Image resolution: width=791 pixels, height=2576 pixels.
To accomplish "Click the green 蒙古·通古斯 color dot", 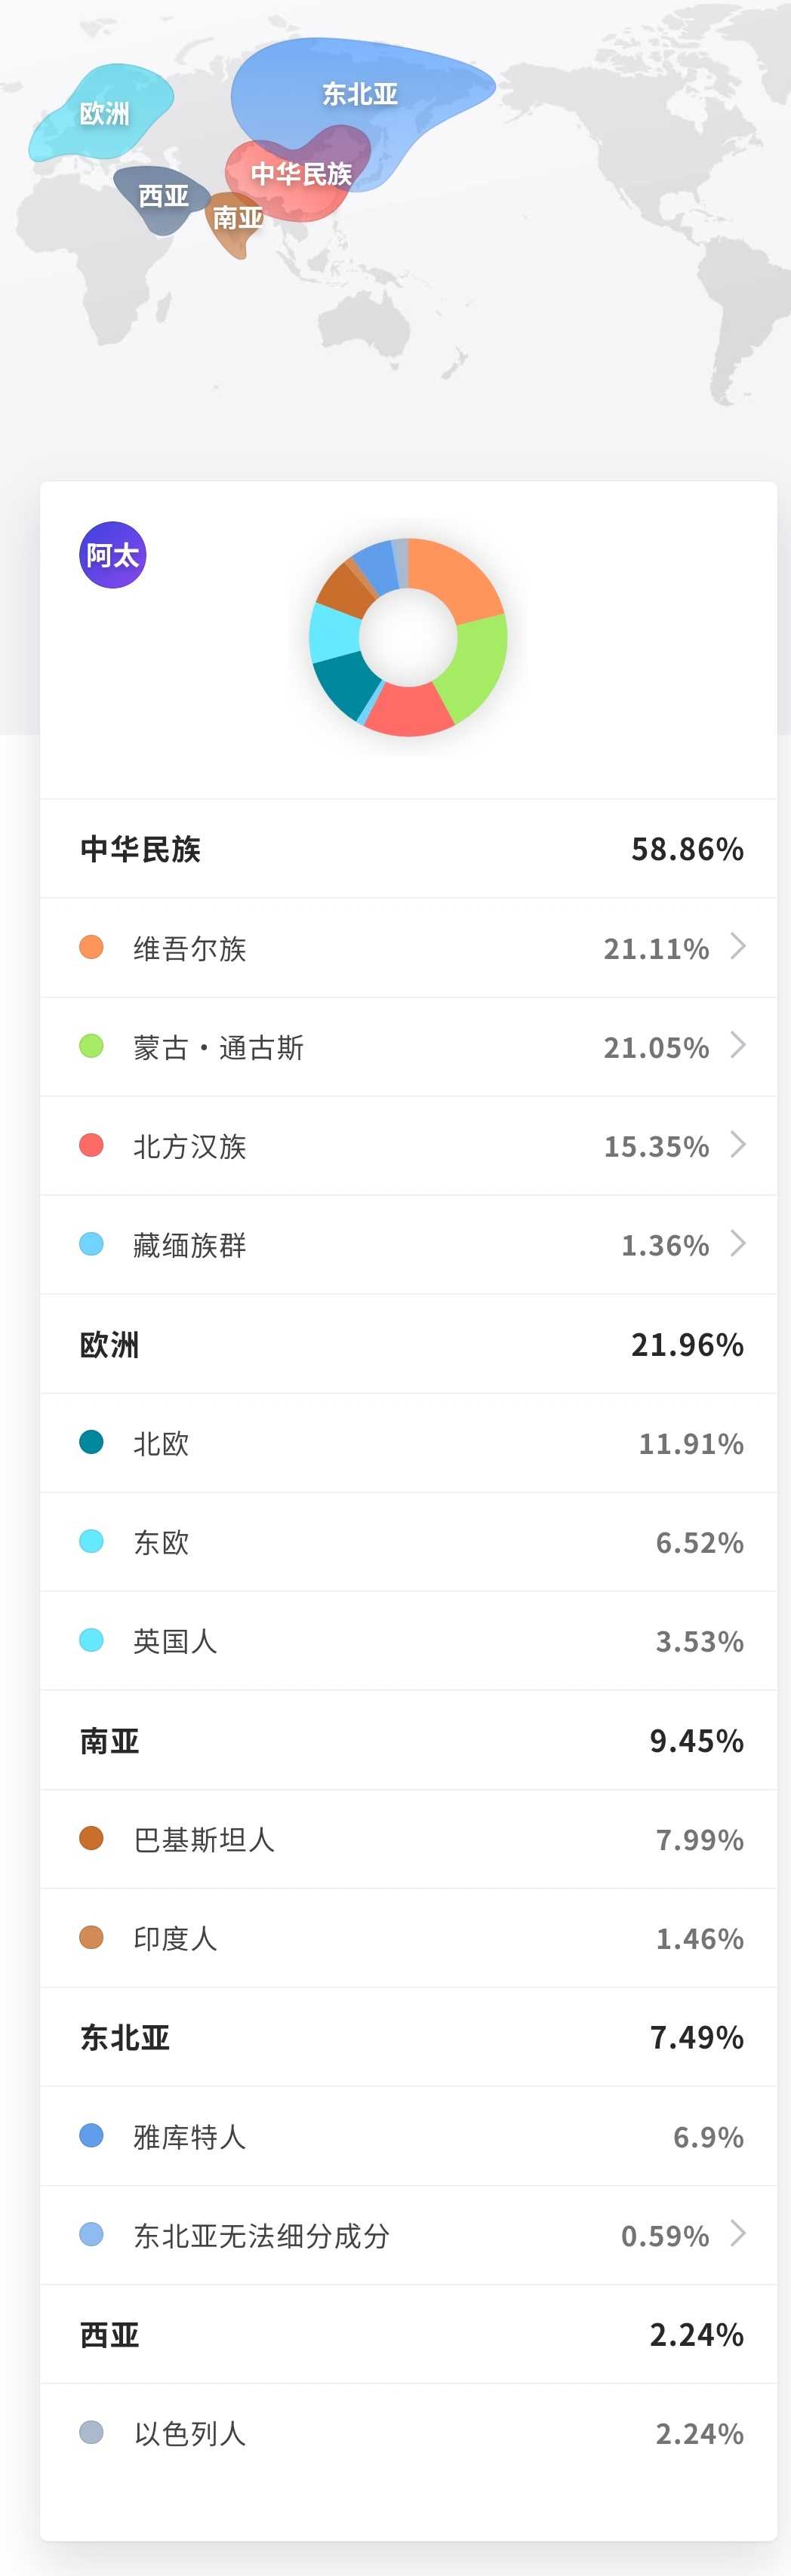I will click(x=91, y=1046).
